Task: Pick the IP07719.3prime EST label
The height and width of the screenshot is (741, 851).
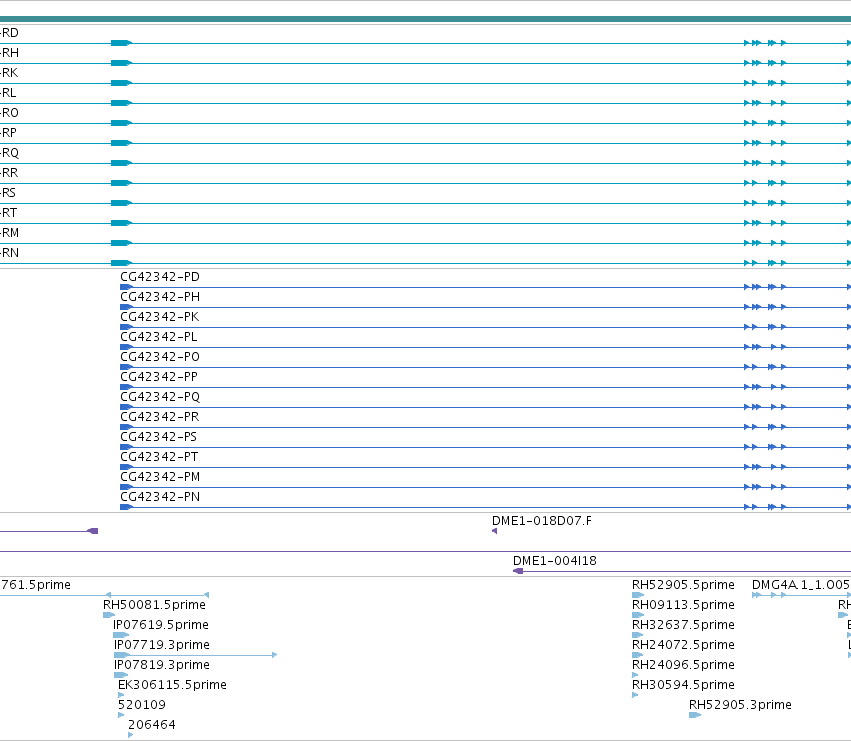Action: coord(162,645)
